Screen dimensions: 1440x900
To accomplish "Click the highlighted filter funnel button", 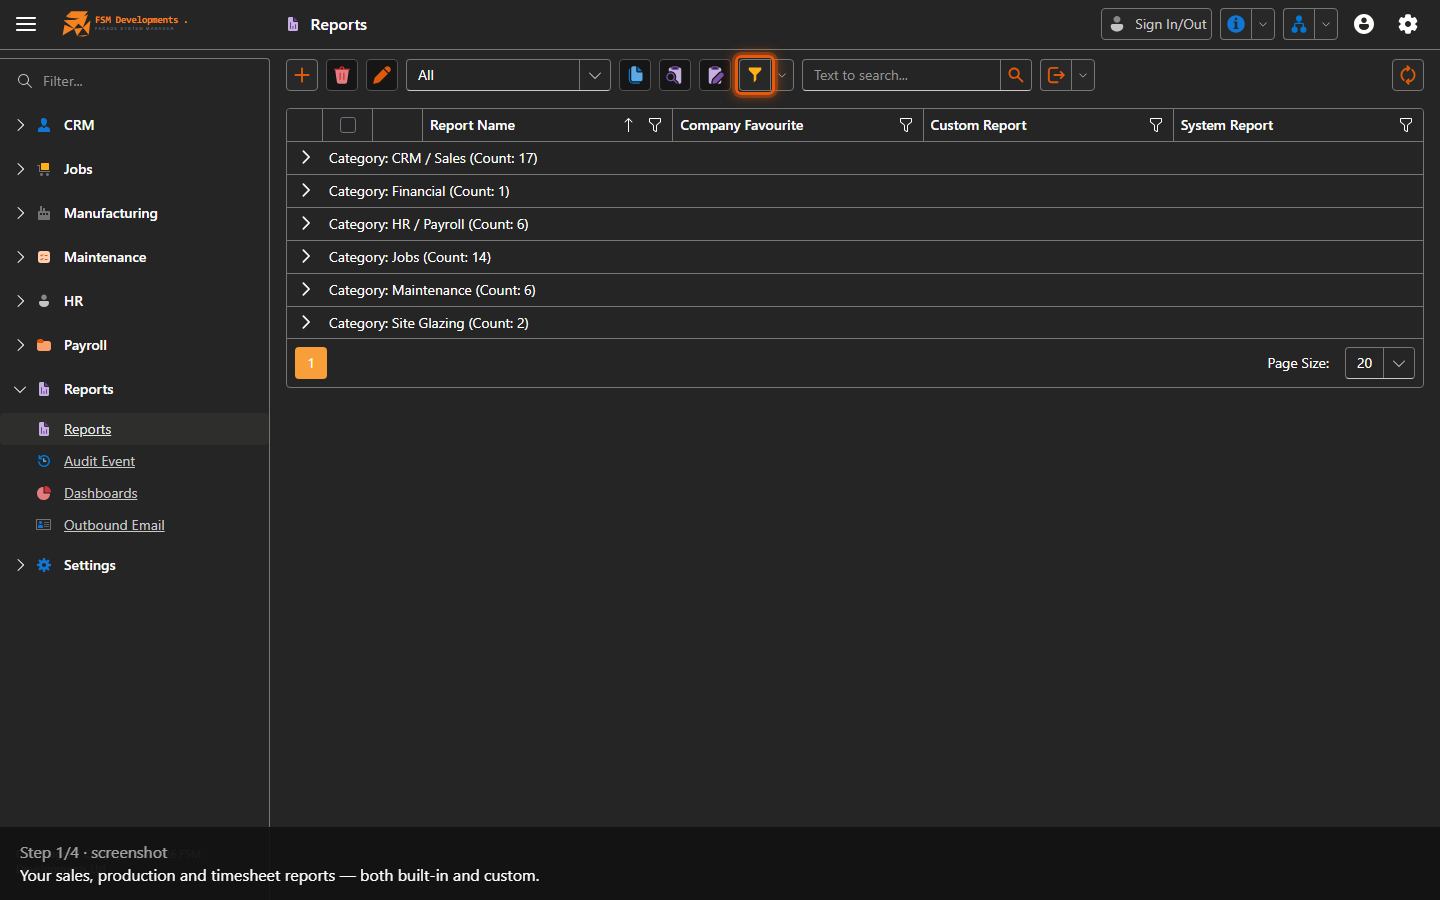I will click(755, 75).
